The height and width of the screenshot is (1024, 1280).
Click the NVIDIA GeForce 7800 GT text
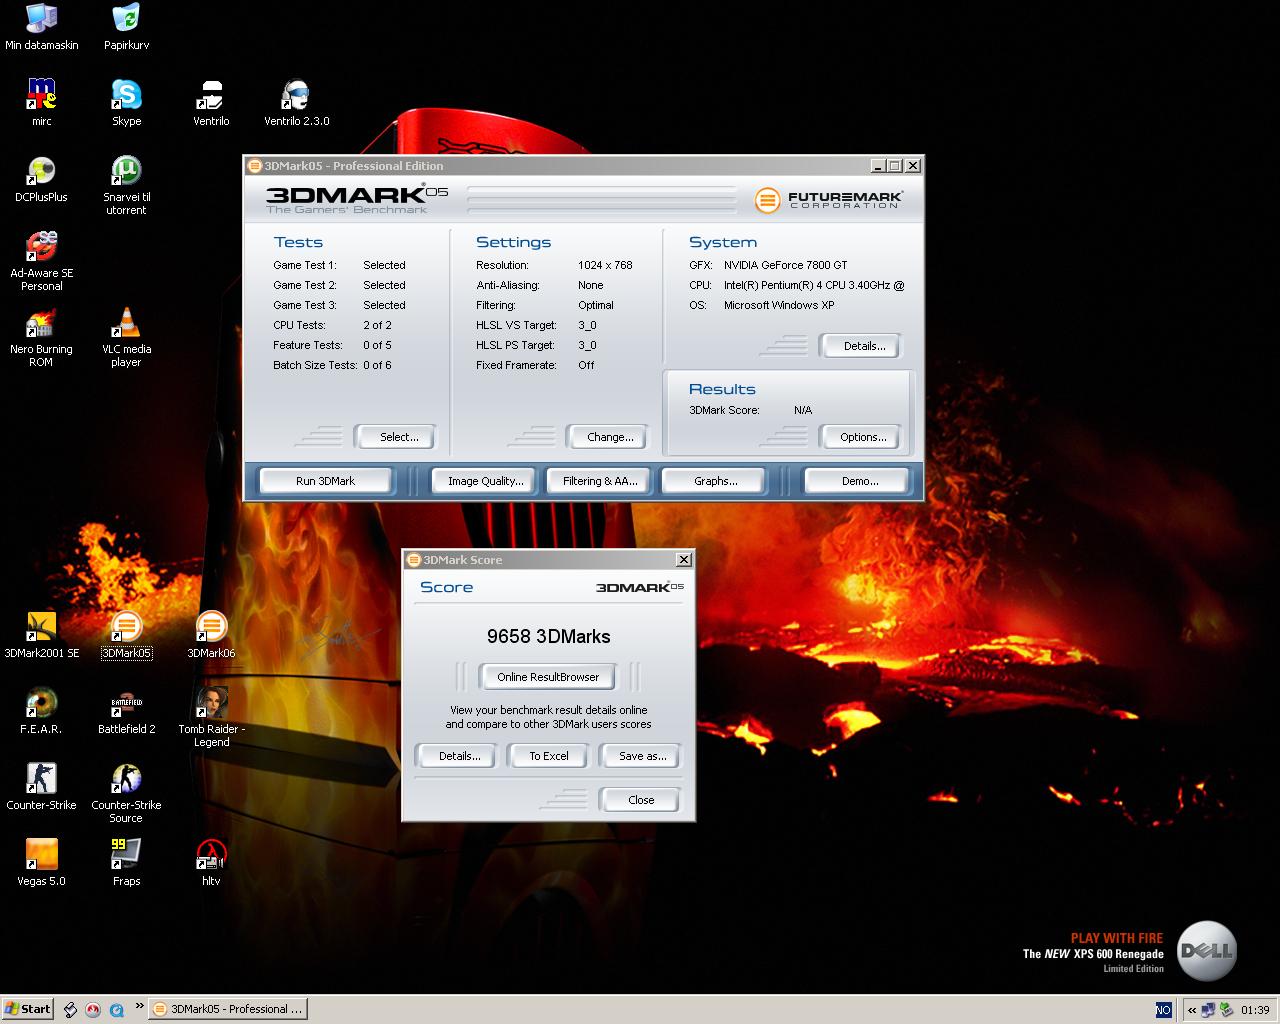pos(785,265)
